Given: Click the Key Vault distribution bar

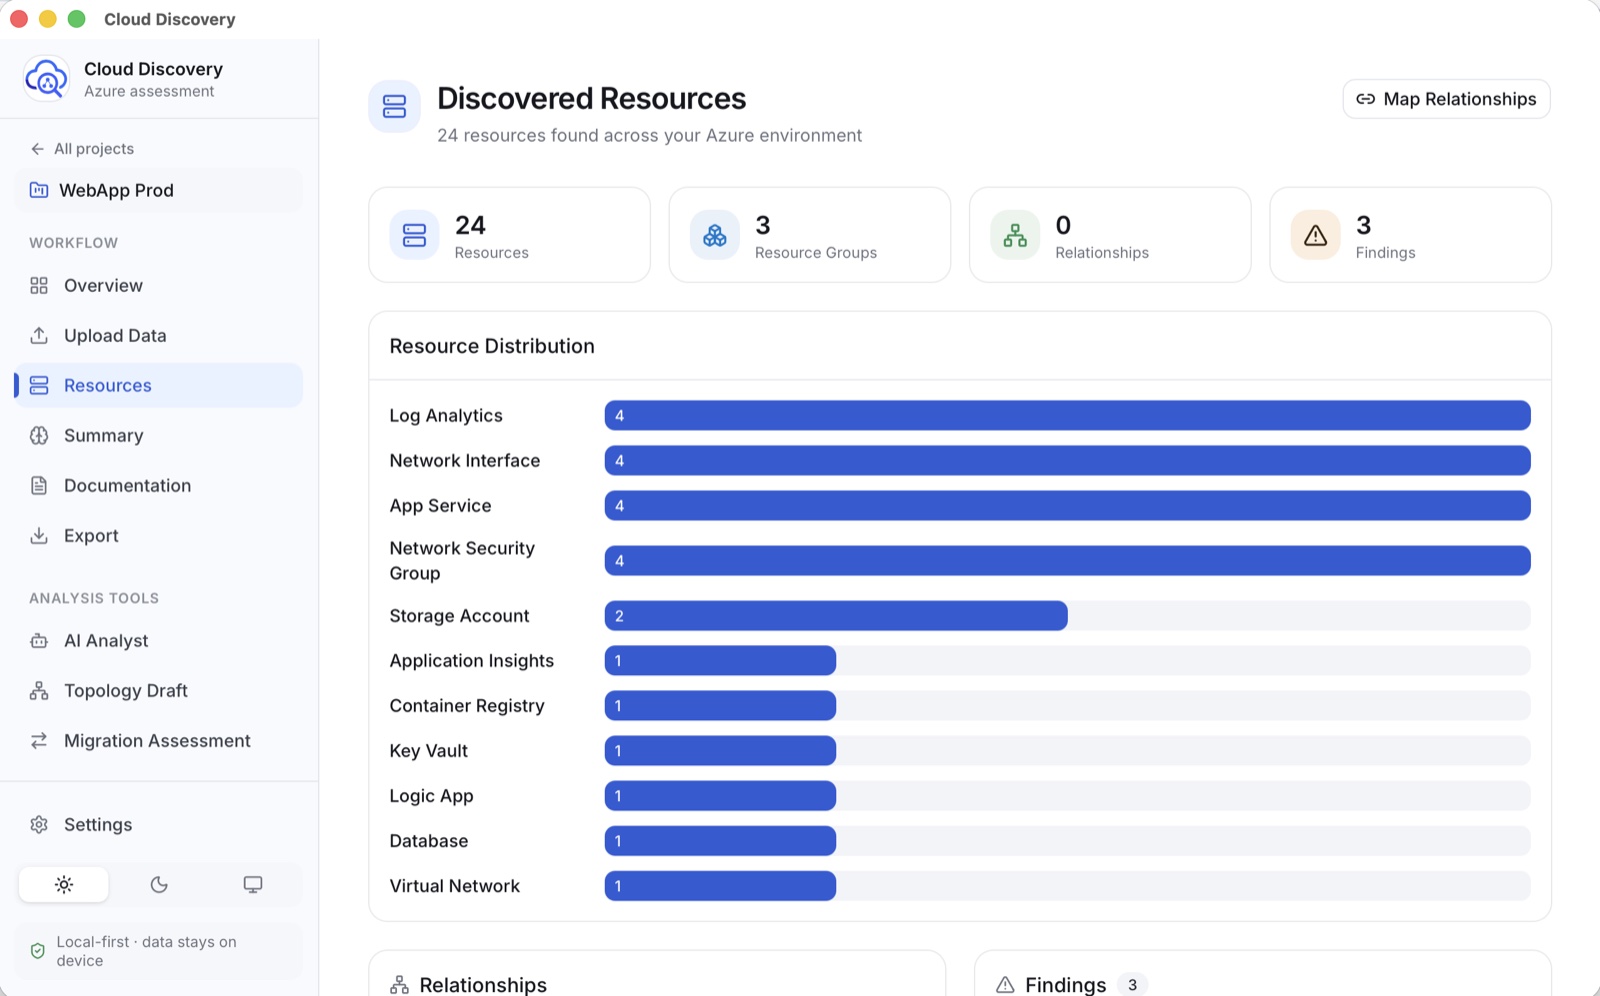Looking at the screenshot, I should click(x=720, y=751).
